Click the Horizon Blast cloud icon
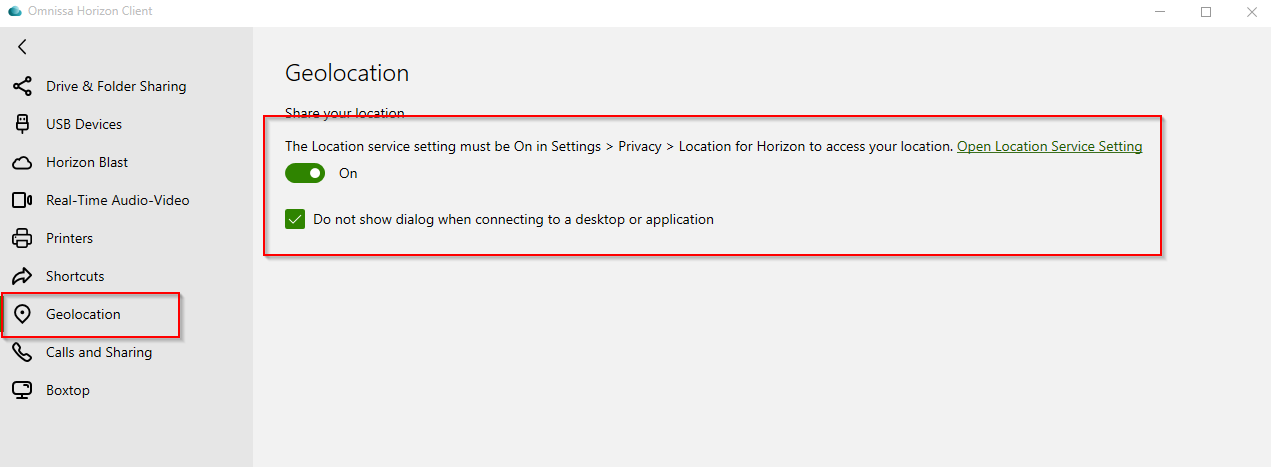 pyautogui.click(x=22, y=162)
